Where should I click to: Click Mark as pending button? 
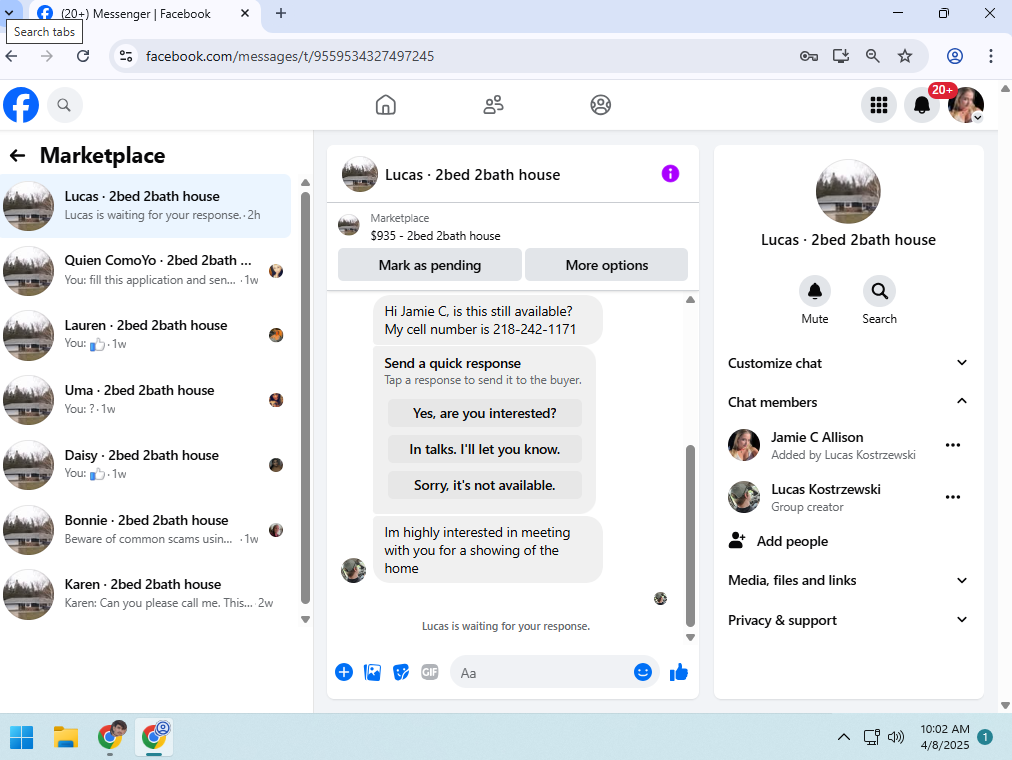[x=430, y=265]
